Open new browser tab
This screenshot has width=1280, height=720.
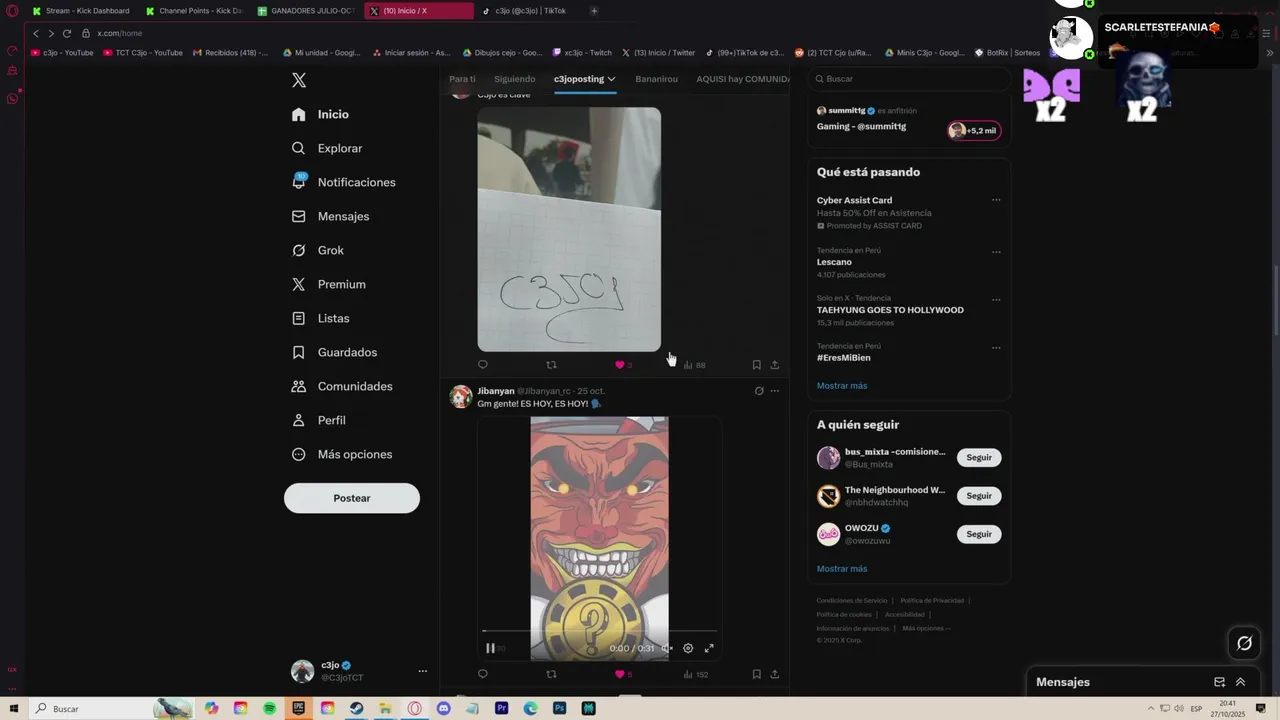pos(594,11)
